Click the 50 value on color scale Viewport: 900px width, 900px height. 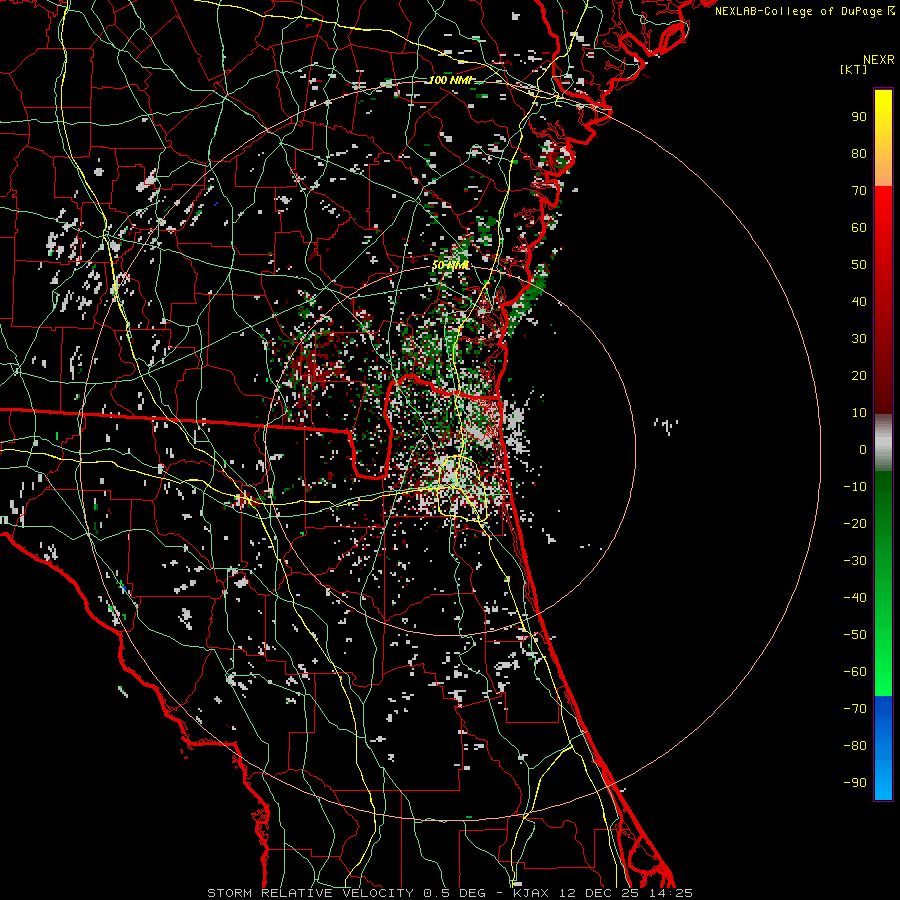pyautogui.click(x=859, y=265)
